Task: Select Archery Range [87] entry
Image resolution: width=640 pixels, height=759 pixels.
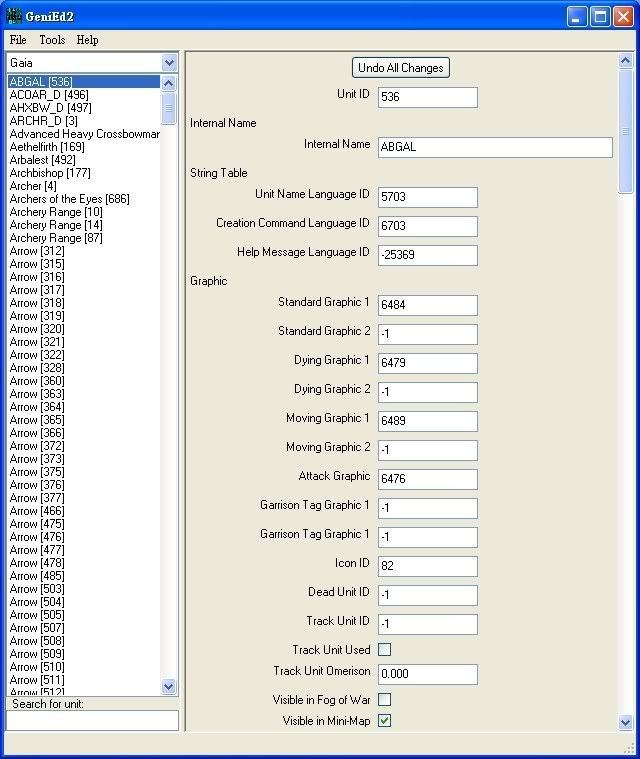Action: [84, 238]
